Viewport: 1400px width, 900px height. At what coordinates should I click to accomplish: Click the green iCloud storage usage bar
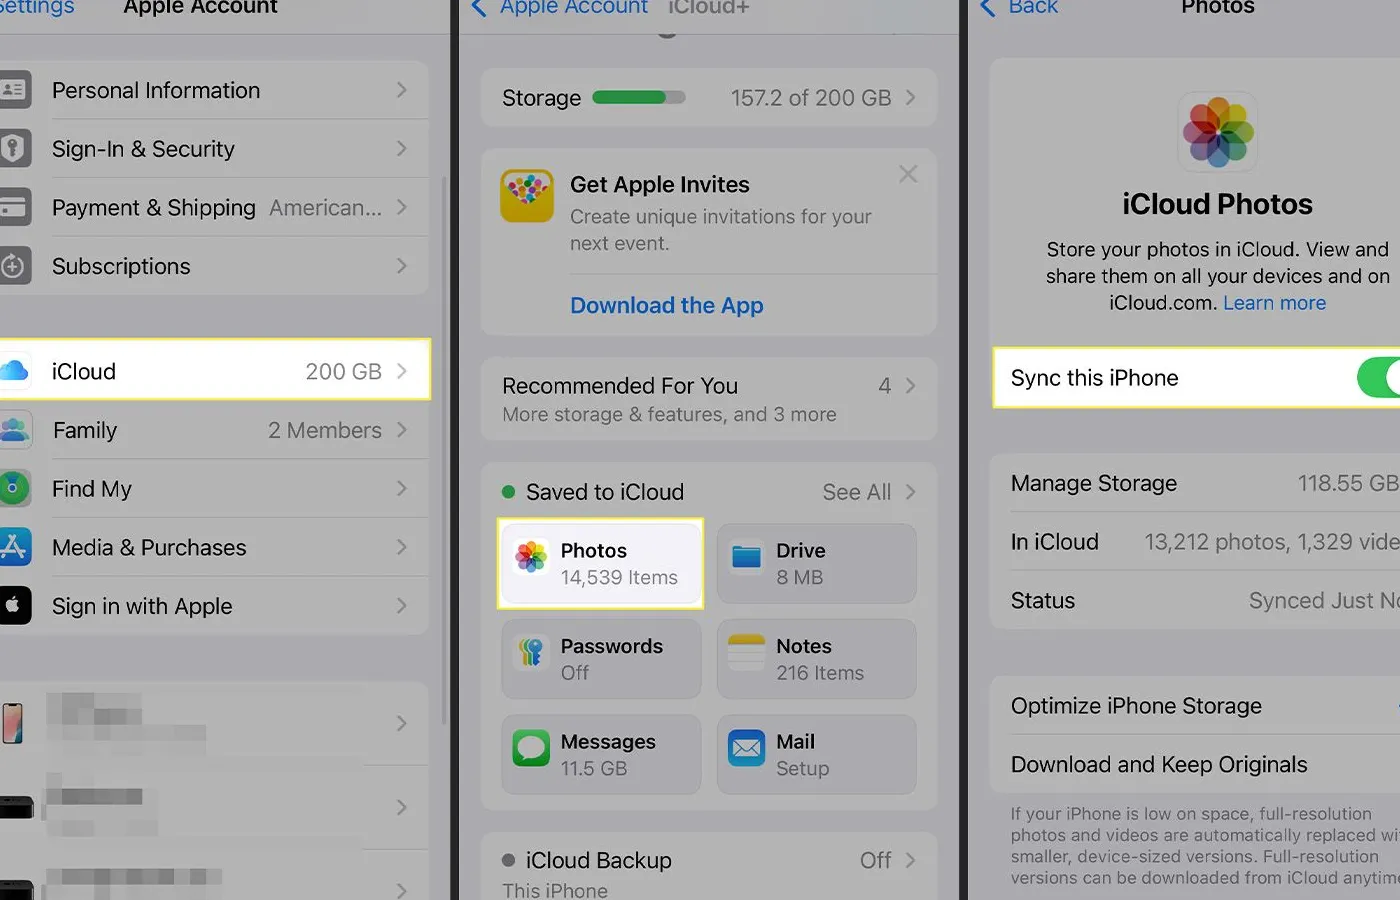coord(639,97)
